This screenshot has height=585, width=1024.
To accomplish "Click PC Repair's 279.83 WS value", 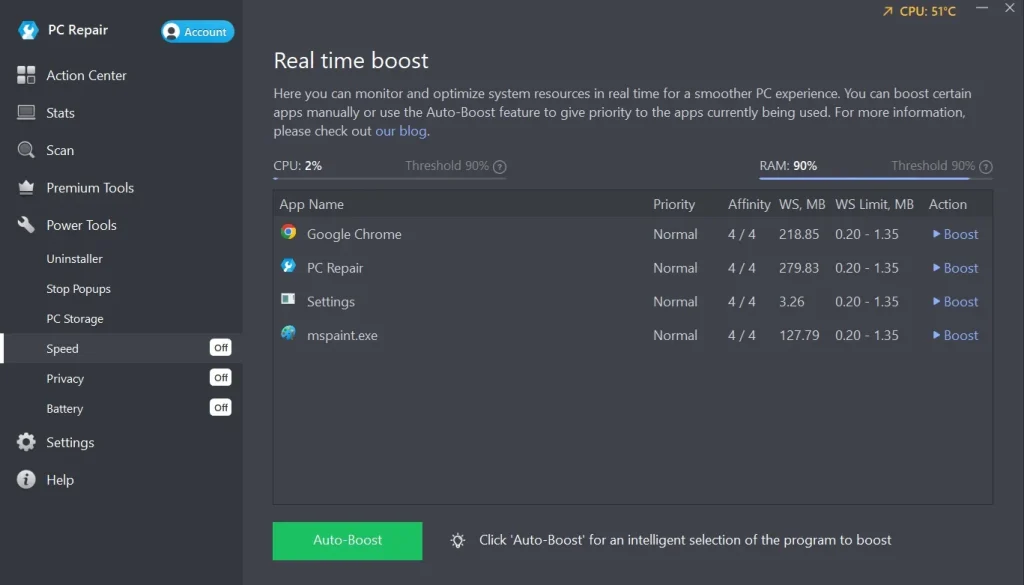I will click(x=799, y=268).
